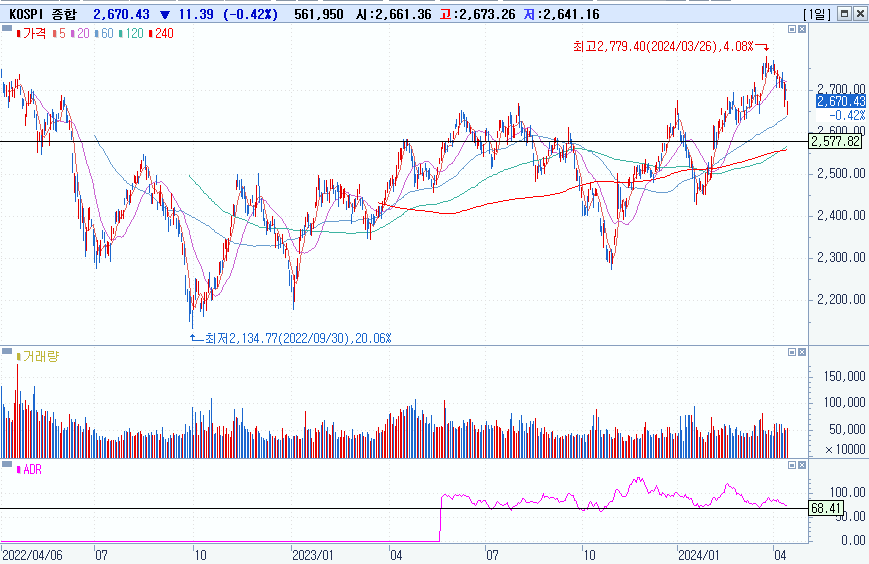Click the down arrow beside 11.39
The width and height of the screenshot is (869, 564).
(x=165, y=14)
